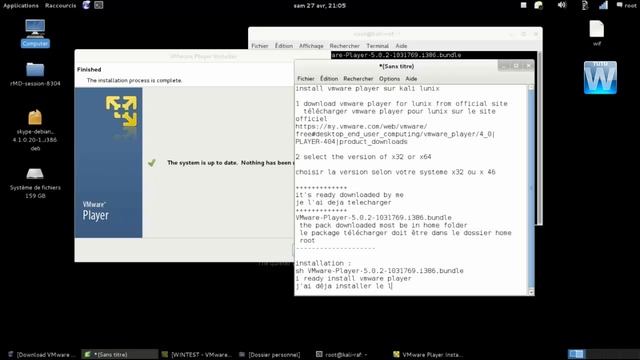This screenshot has width=640, height=360.
Task: Open Aide menu in the text editor
Action: pyautogui.click(x=411, y=78)
